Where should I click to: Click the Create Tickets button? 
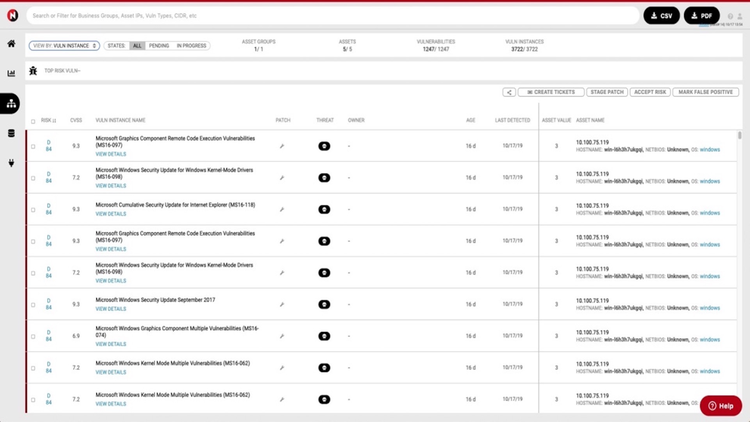click(550, 92)
